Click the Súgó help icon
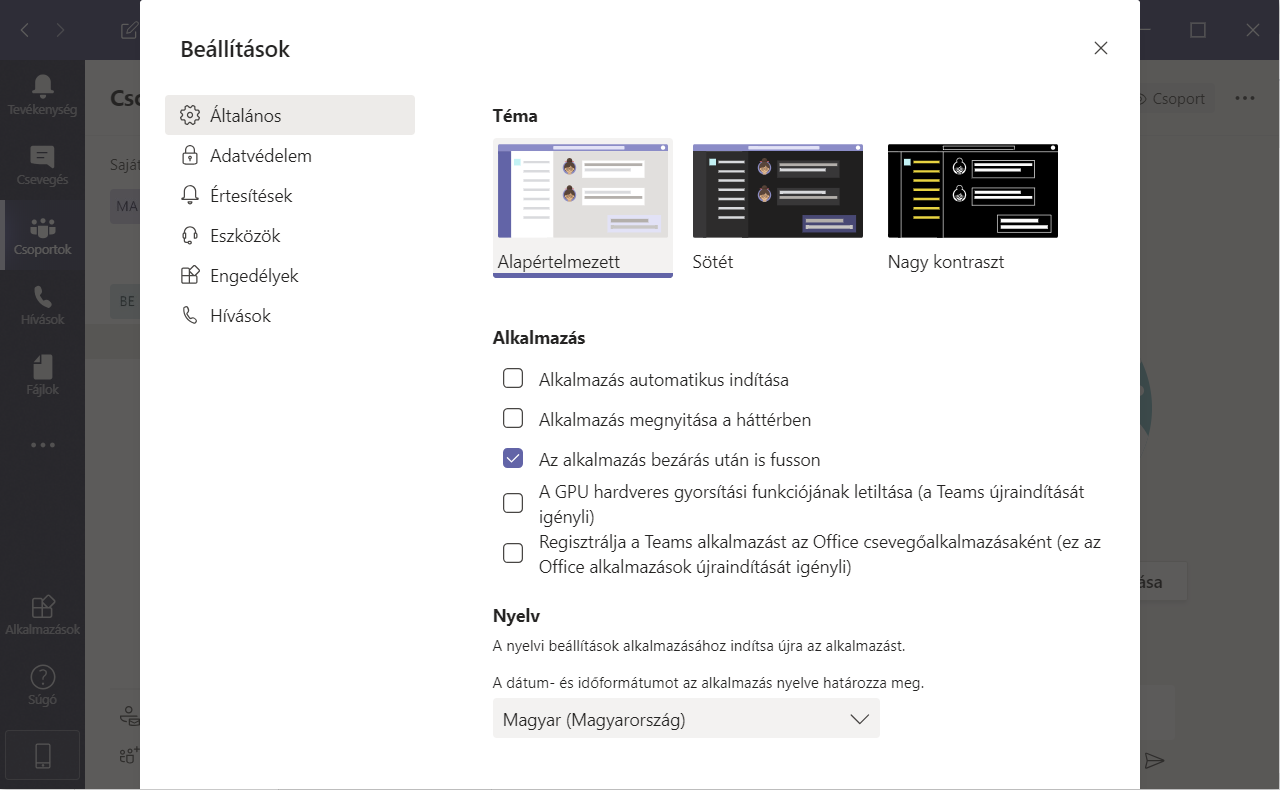Screen dimensions: 1280x790 click(42, 677)
